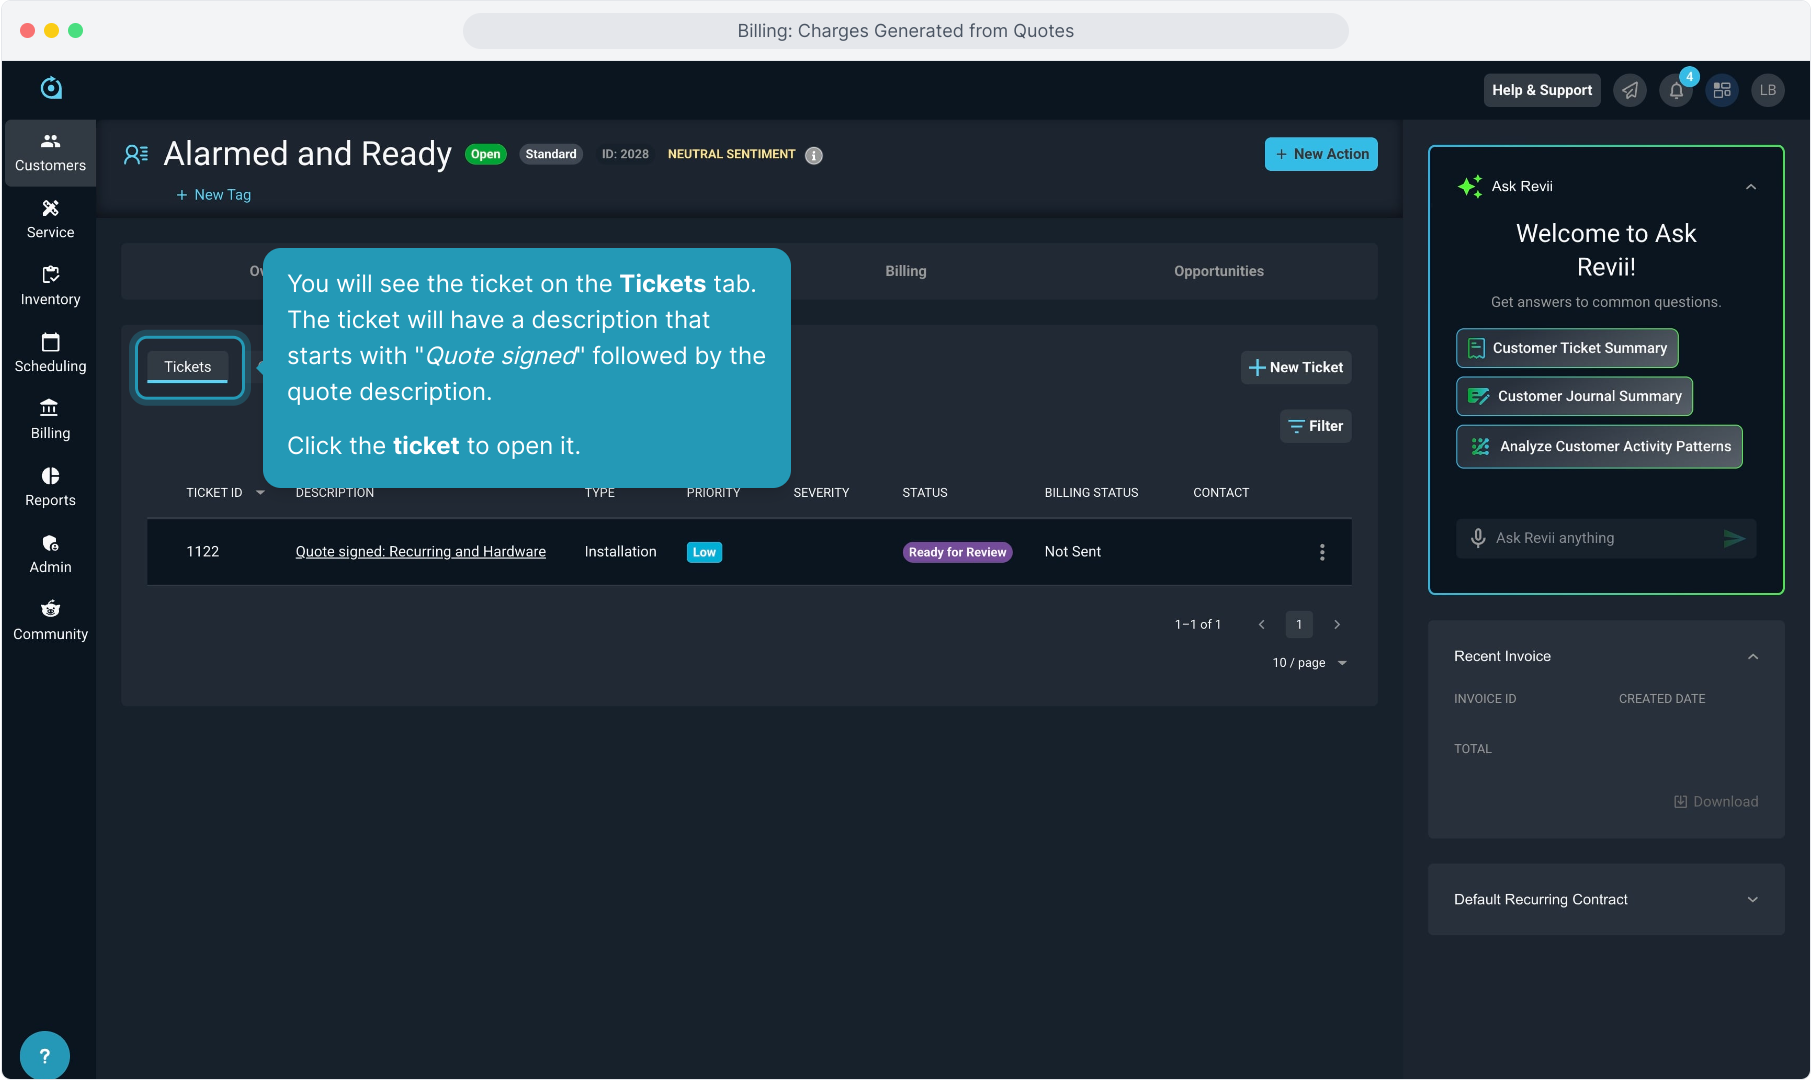Click the help question mark bubble

[x=45, y=1055]
